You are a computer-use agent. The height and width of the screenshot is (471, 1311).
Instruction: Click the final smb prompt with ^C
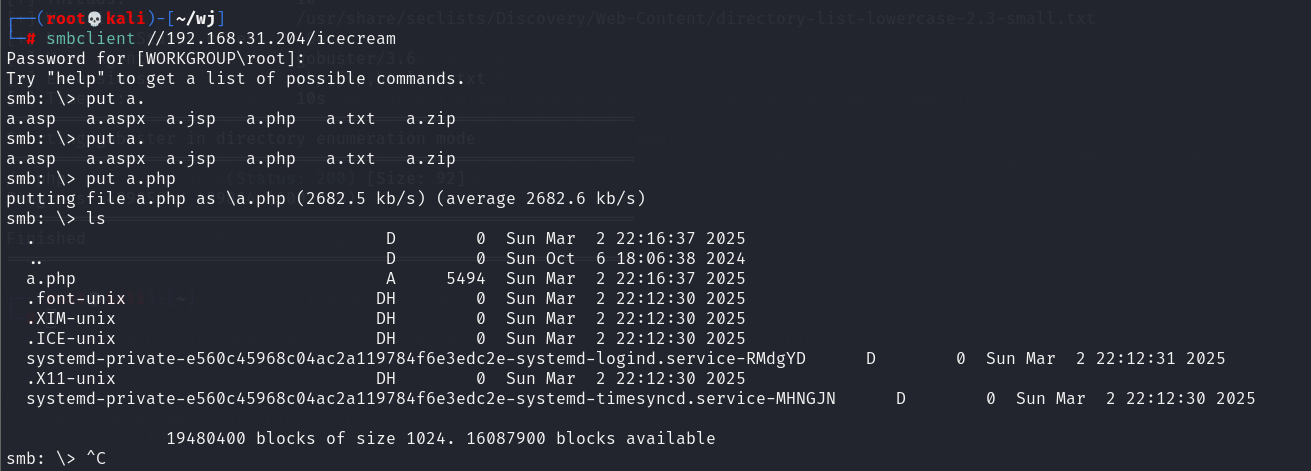(56, 458)
